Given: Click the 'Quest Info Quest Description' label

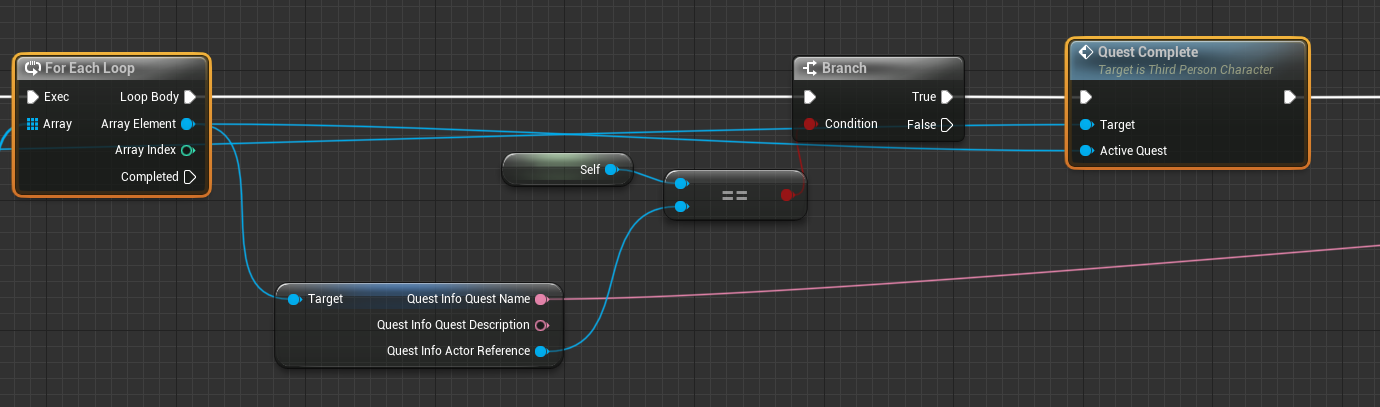Looking at the screenshot, I should coord(453,325).
